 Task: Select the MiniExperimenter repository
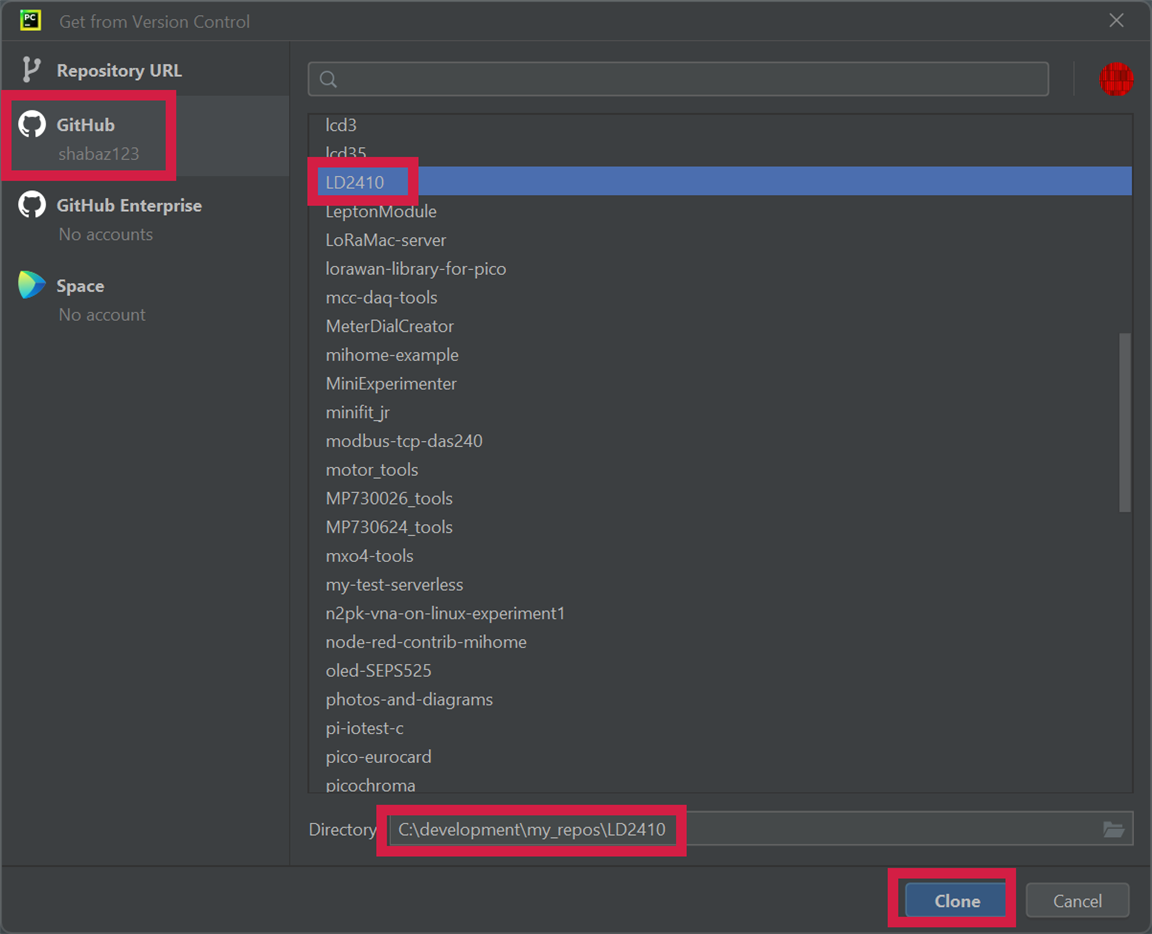[721, 383]
